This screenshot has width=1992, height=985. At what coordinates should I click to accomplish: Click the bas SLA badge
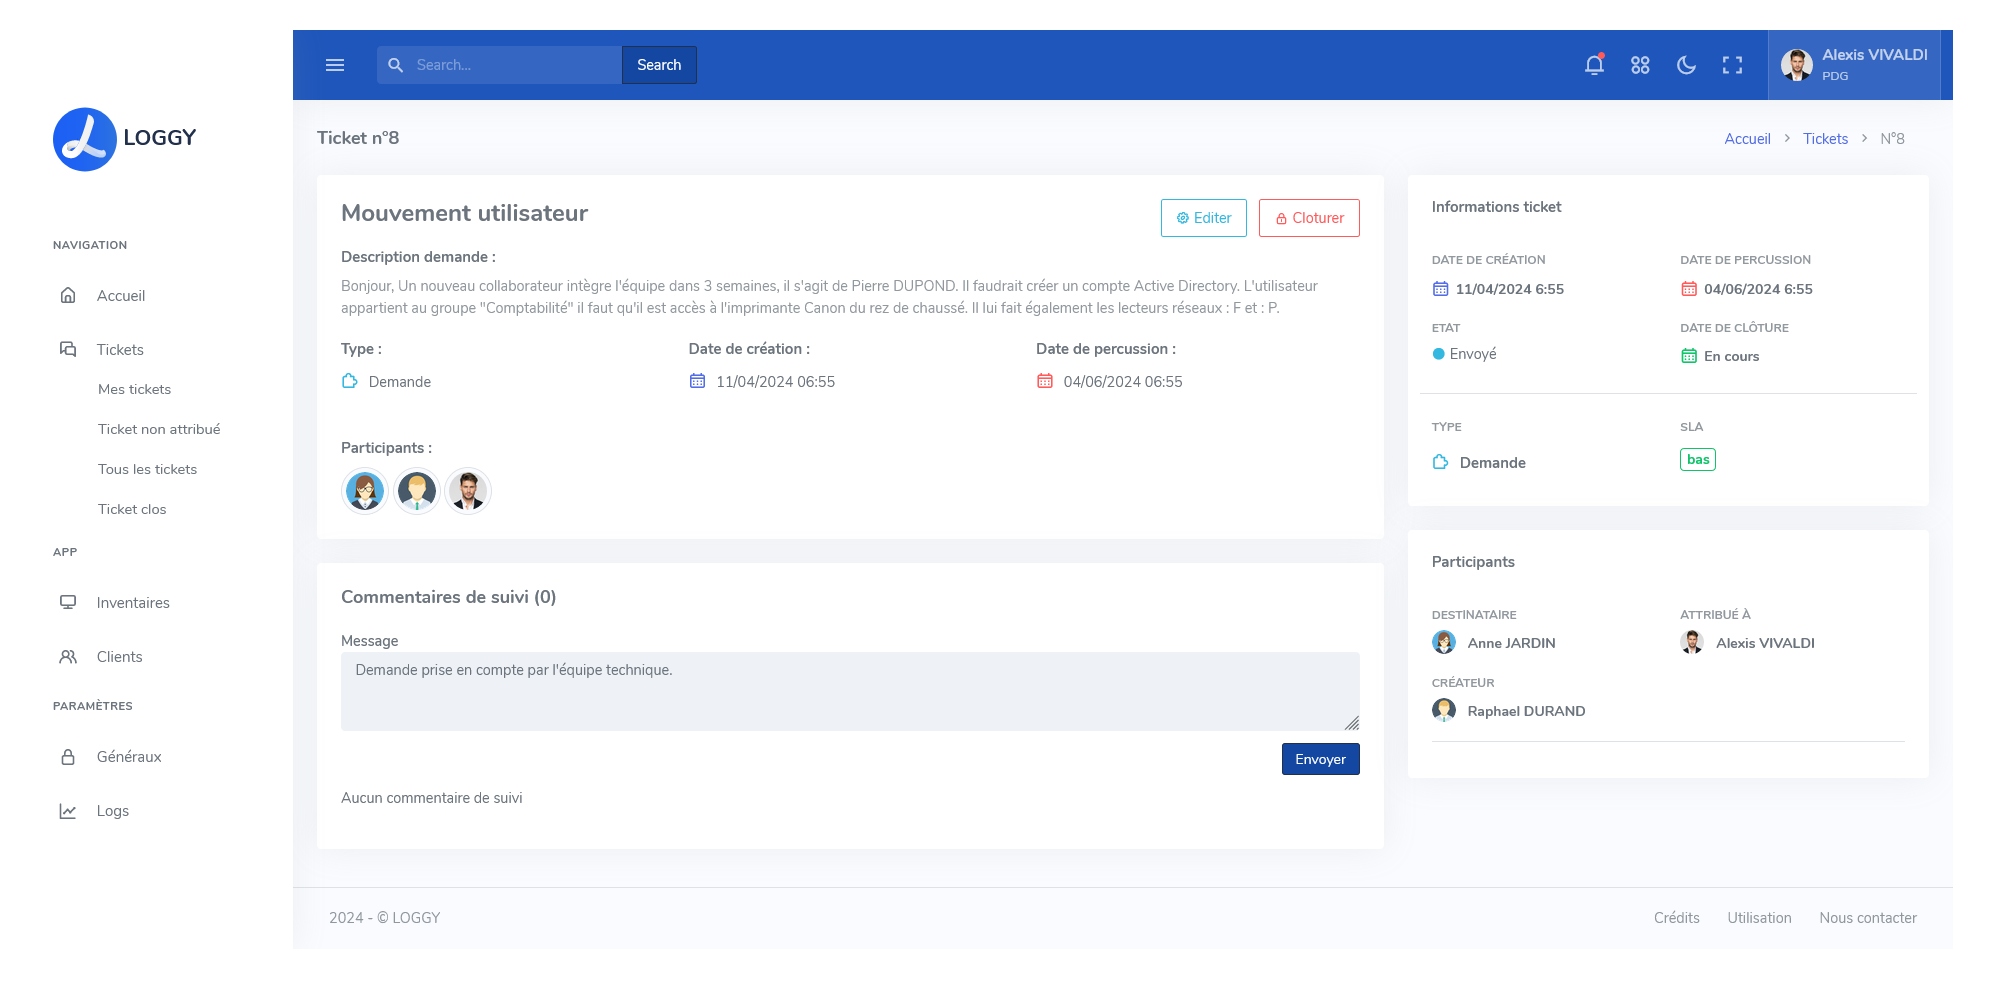click(1697, 460)
